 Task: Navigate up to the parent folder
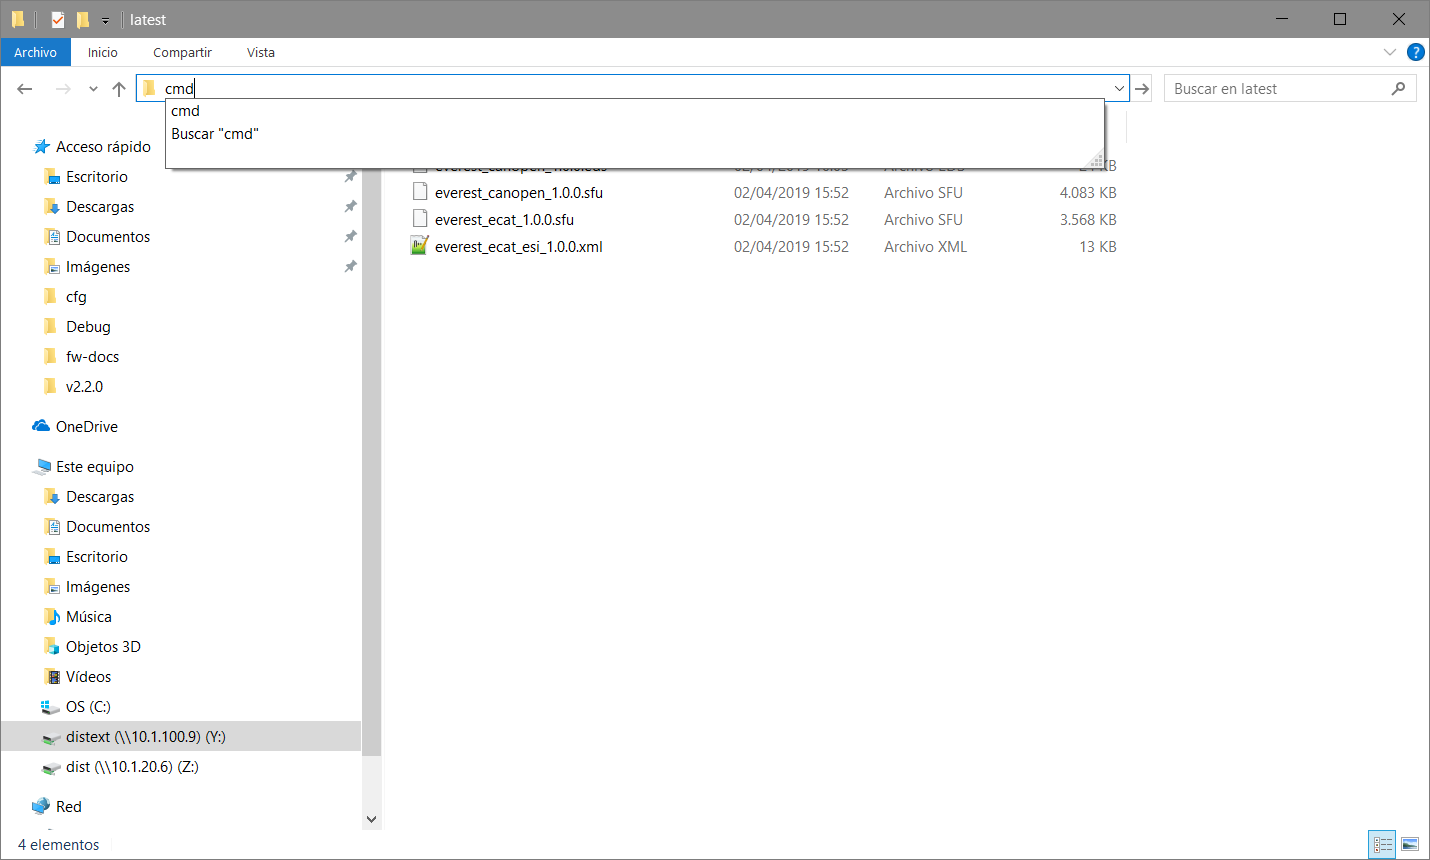pos(119,88)
